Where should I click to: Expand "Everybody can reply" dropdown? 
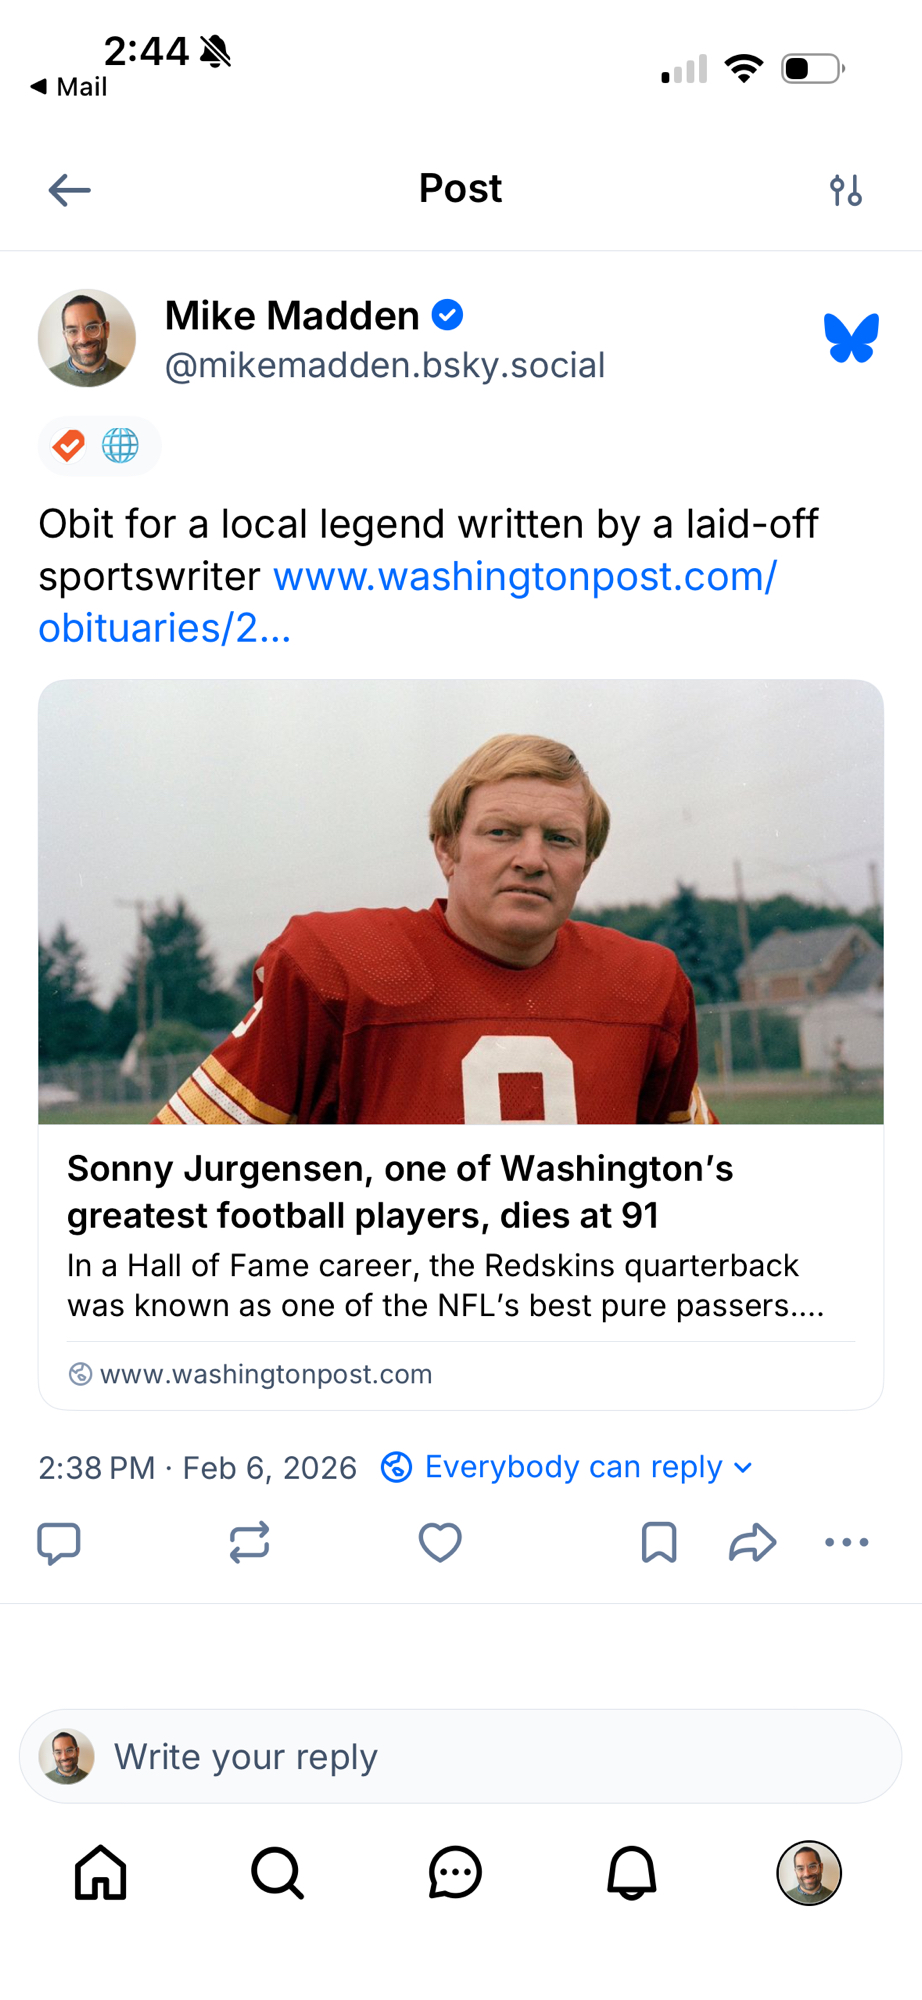tap(567, 1467)
